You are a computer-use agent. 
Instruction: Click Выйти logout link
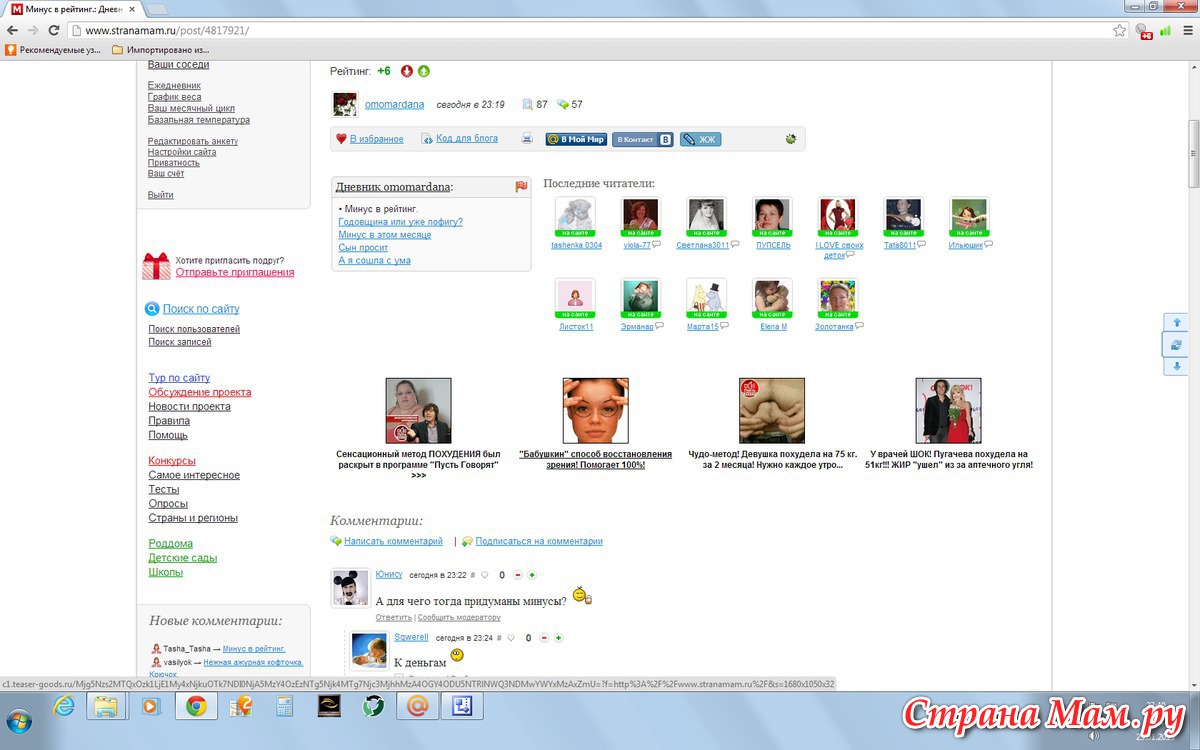(x=161, y=195)
